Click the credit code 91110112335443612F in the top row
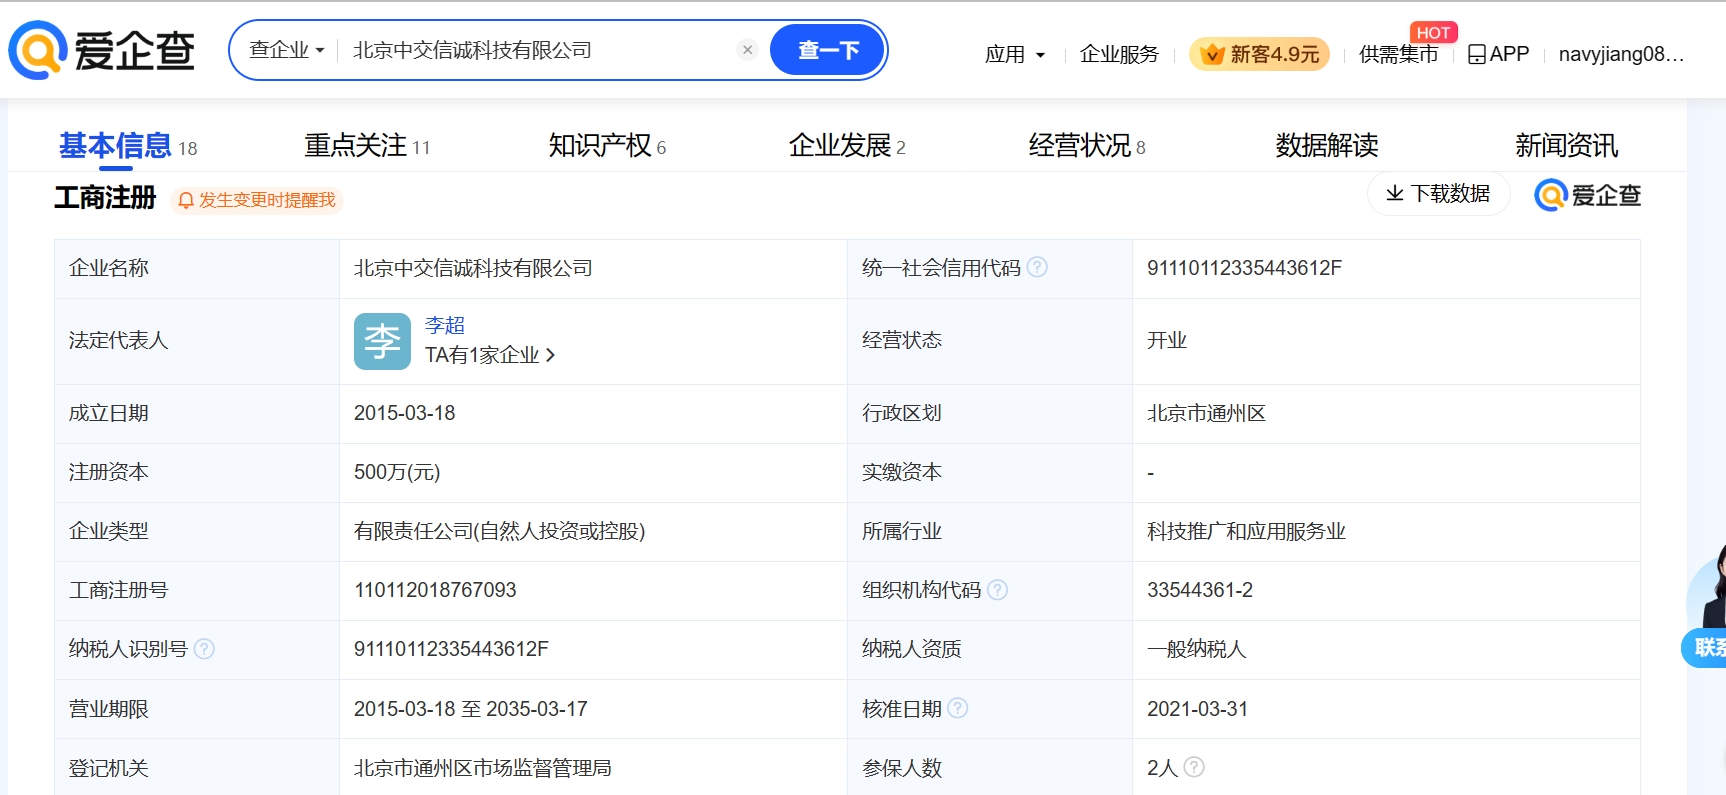The width and height of the screenshot is (1726, 795). tap(1244, 268)
